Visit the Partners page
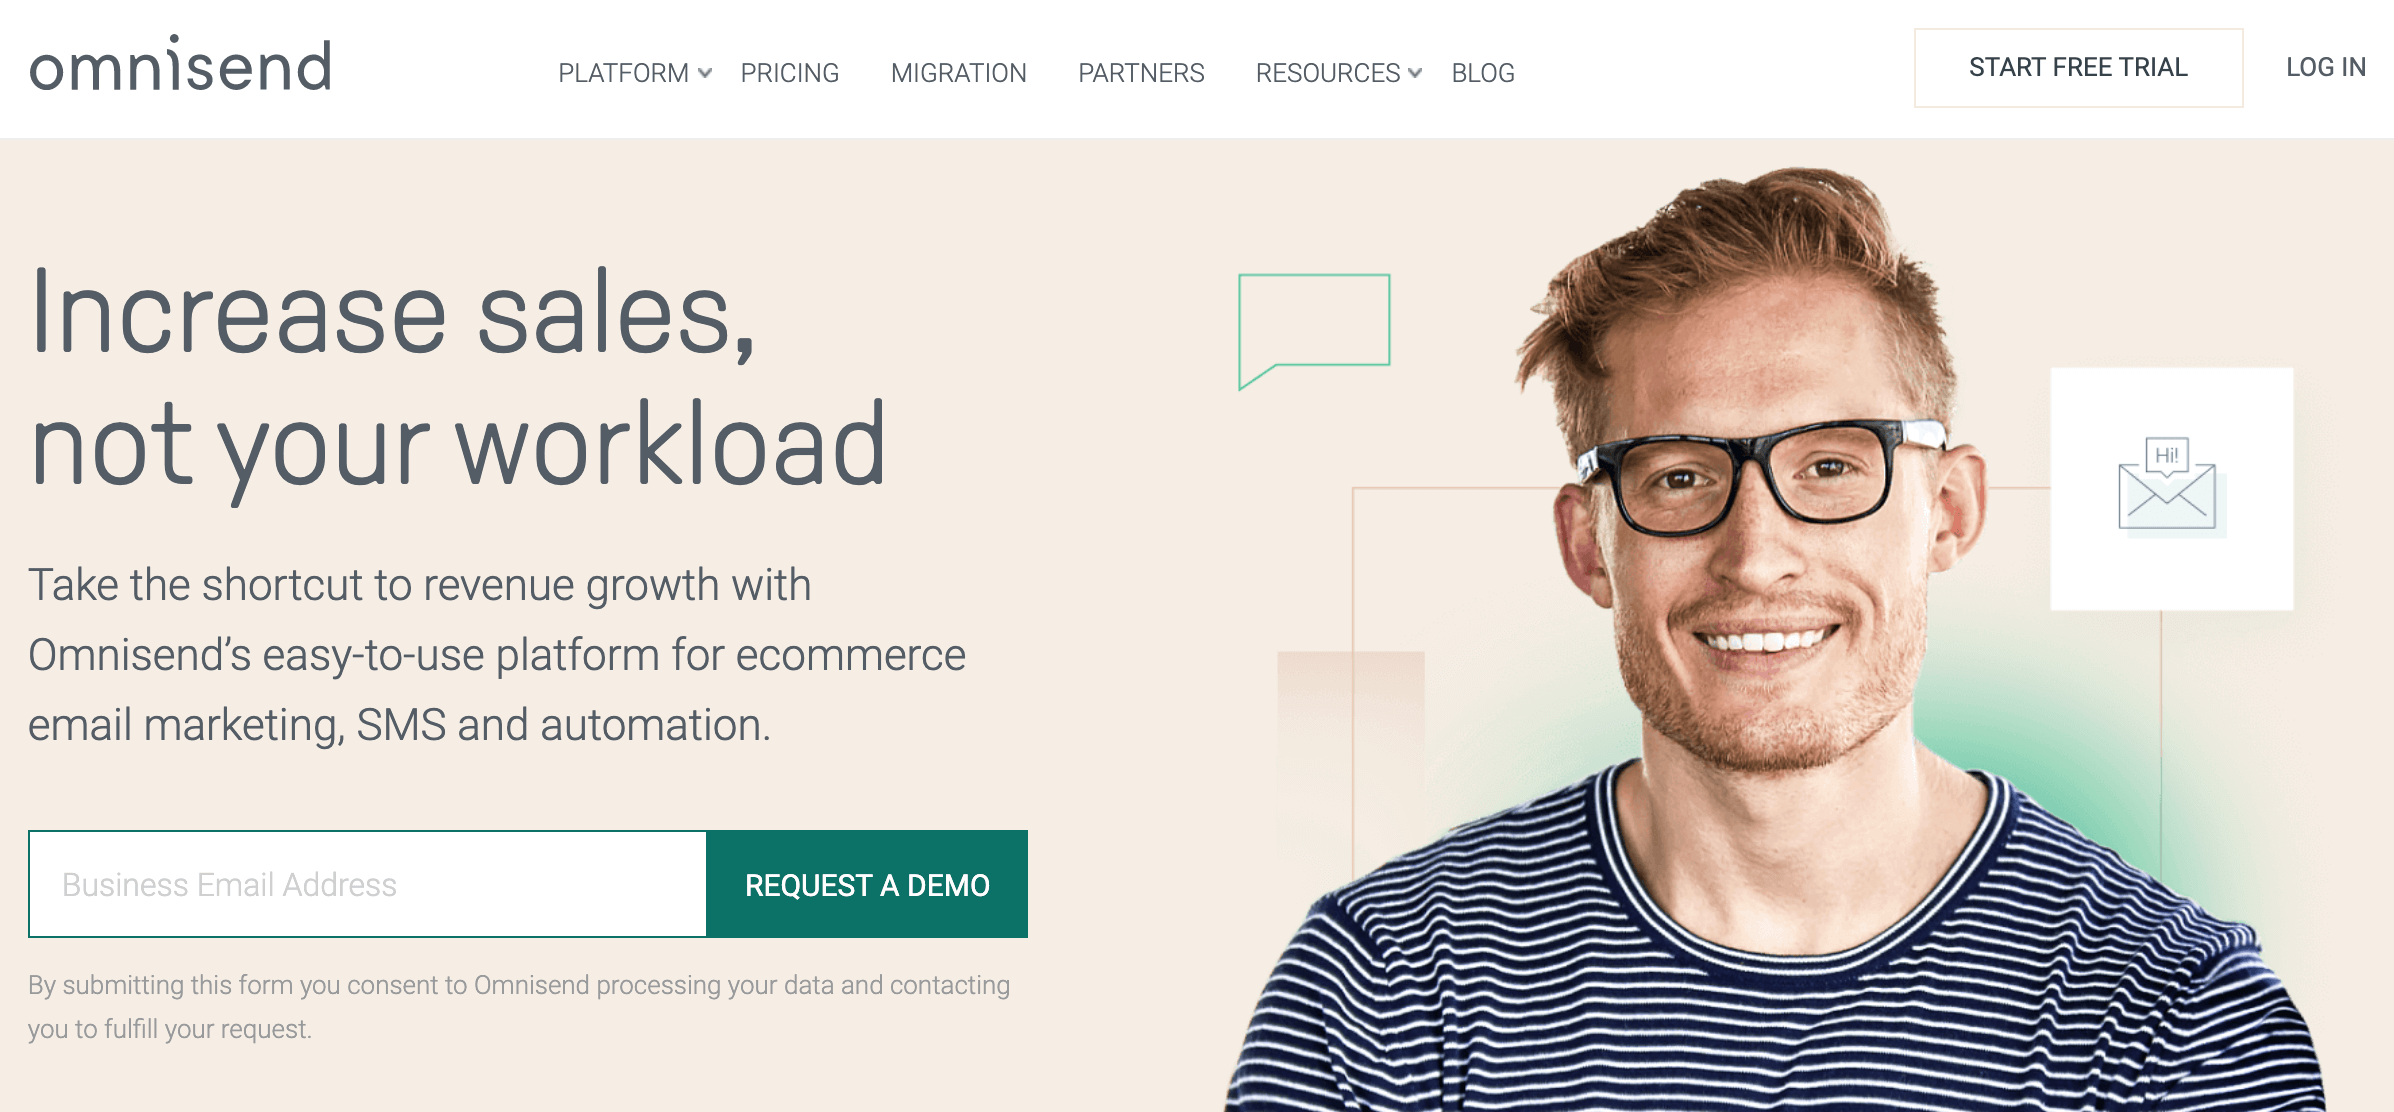Image resolution: width=2394 pixels, height=1112 pixels. pyautogui.click(x=1141, y=73)
